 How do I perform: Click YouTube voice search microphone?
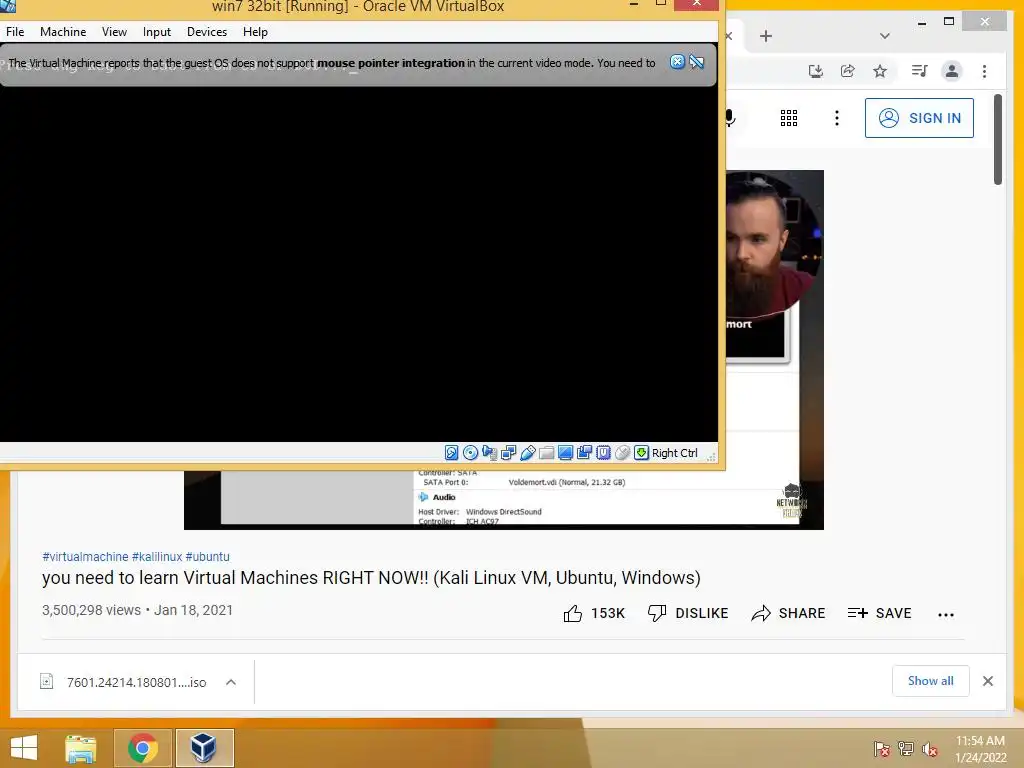[730, 118]
